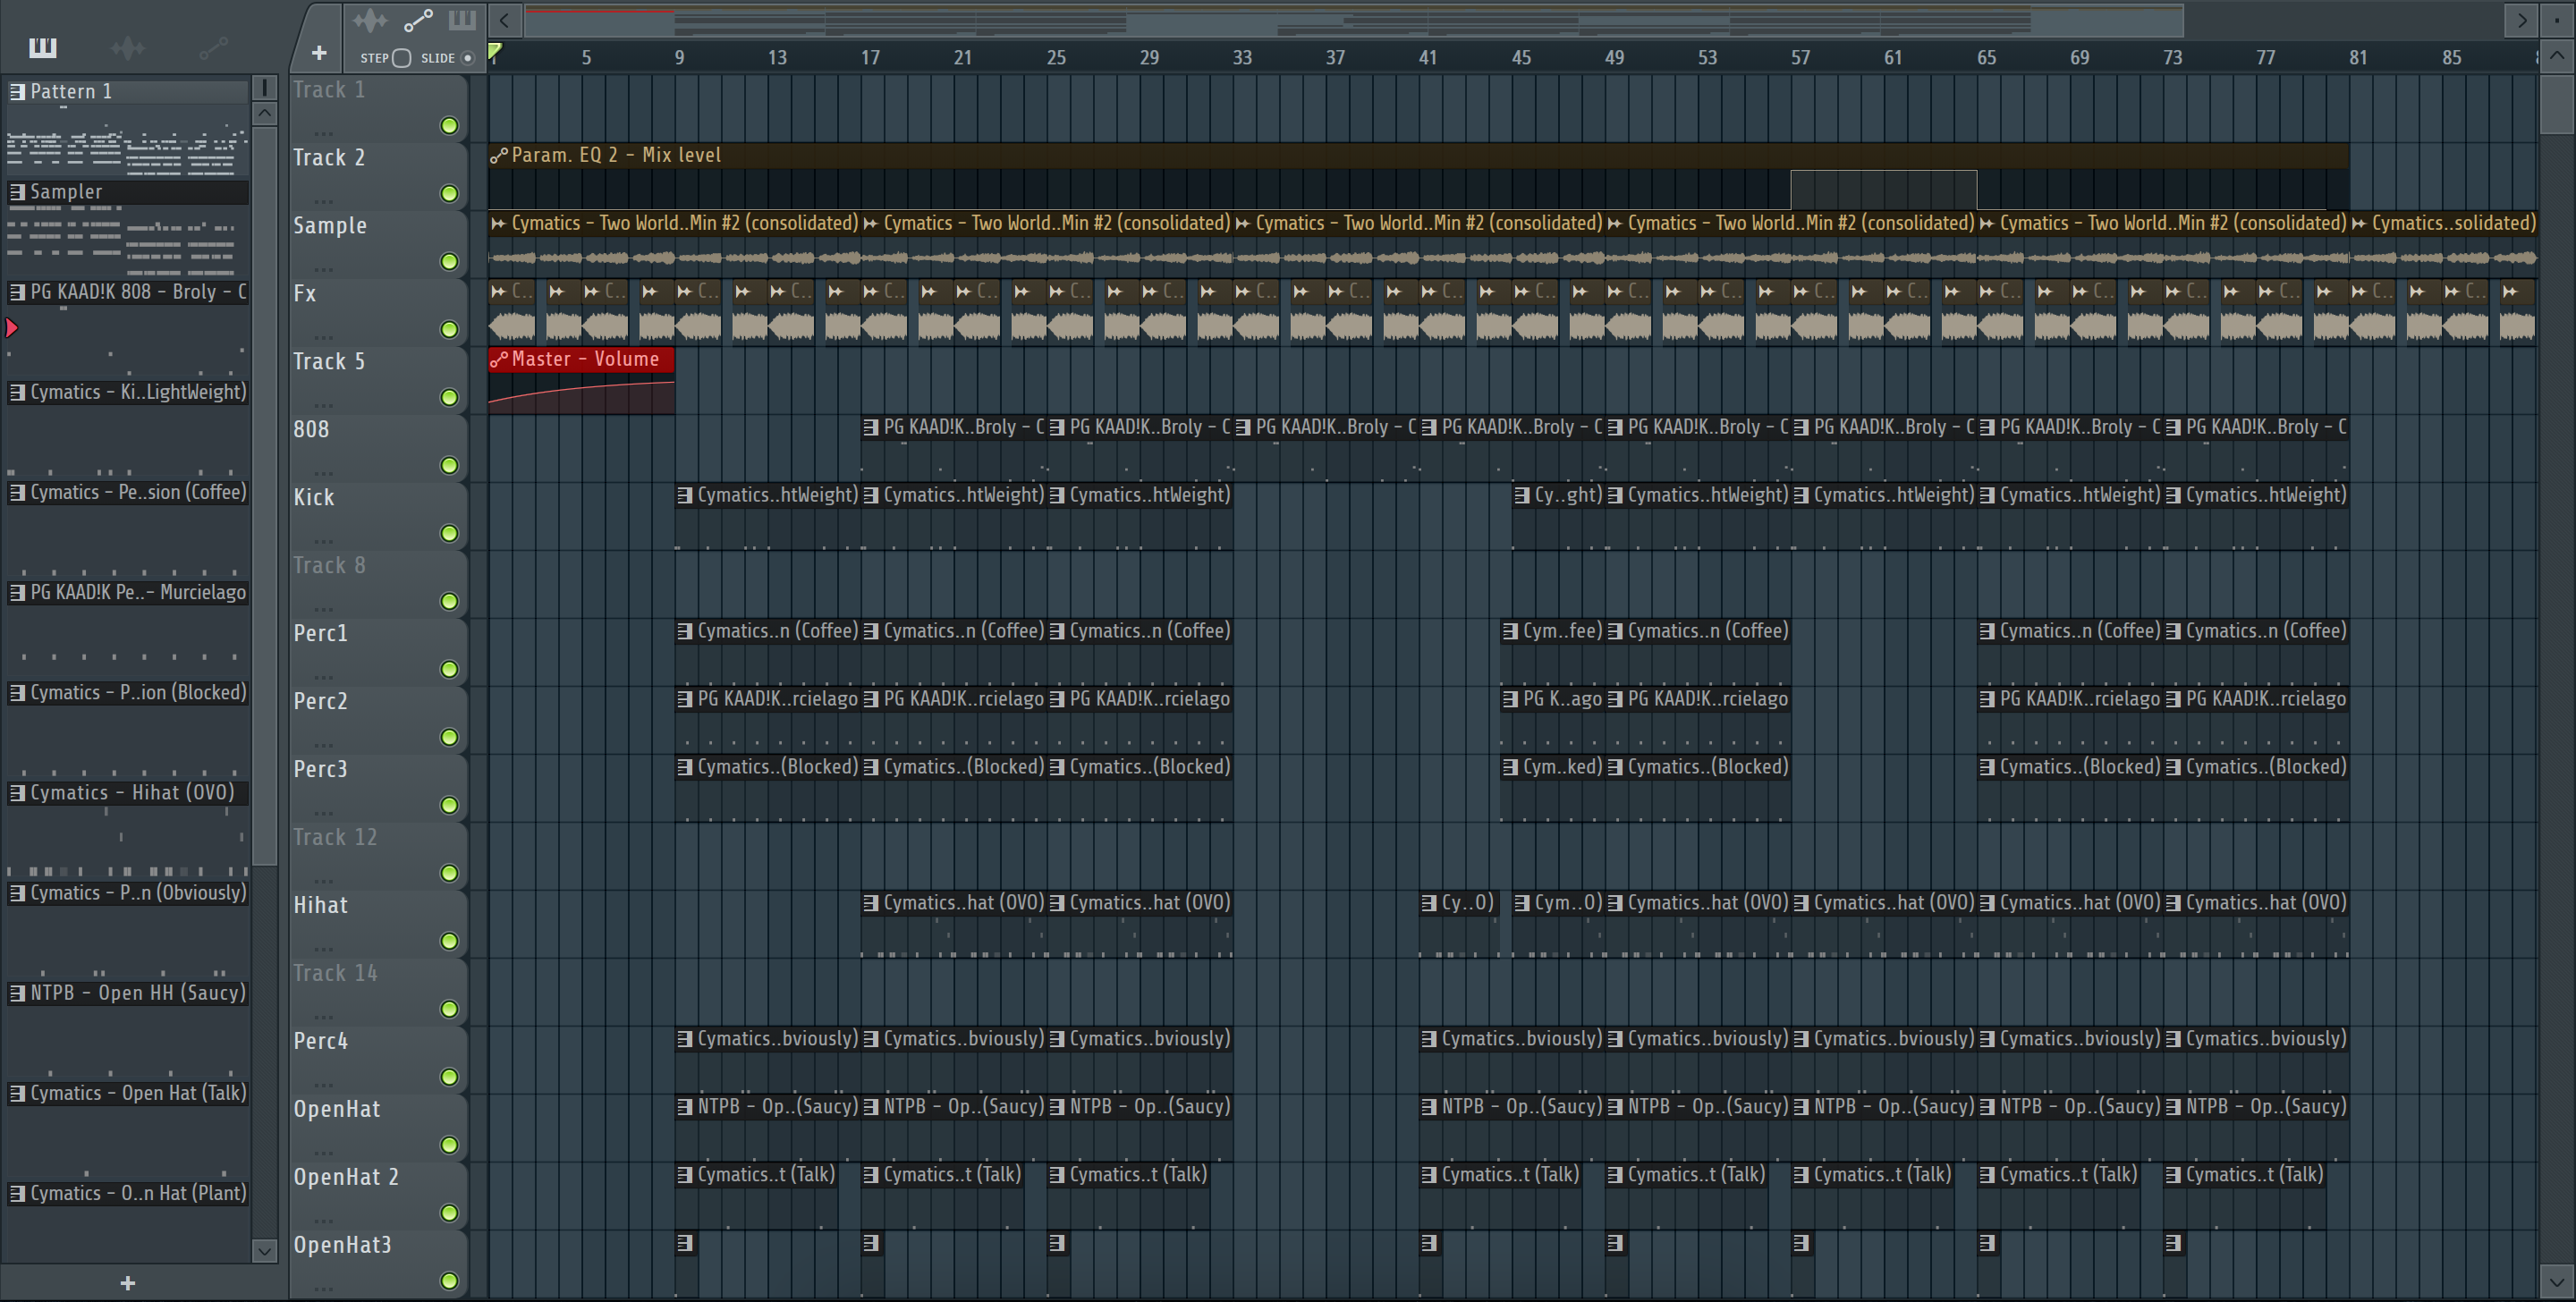Click the playback start marker at bar 1
The image size is (2576, 1302).
[x=494, y=52]
